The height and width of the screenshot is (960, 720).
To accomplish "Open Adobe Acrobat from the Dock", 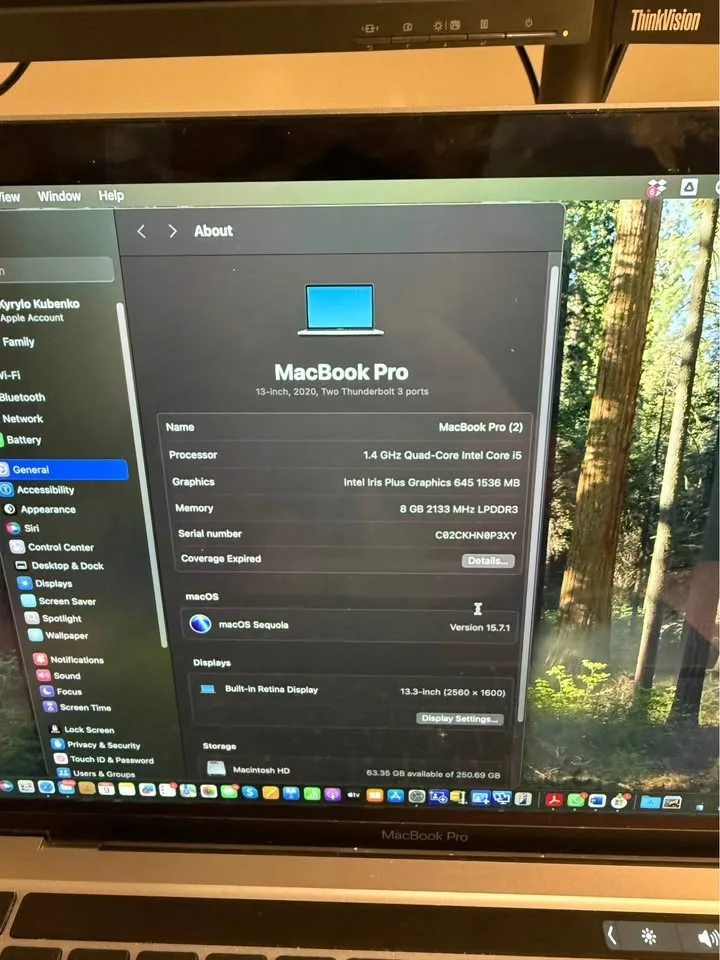I will 553,800.
